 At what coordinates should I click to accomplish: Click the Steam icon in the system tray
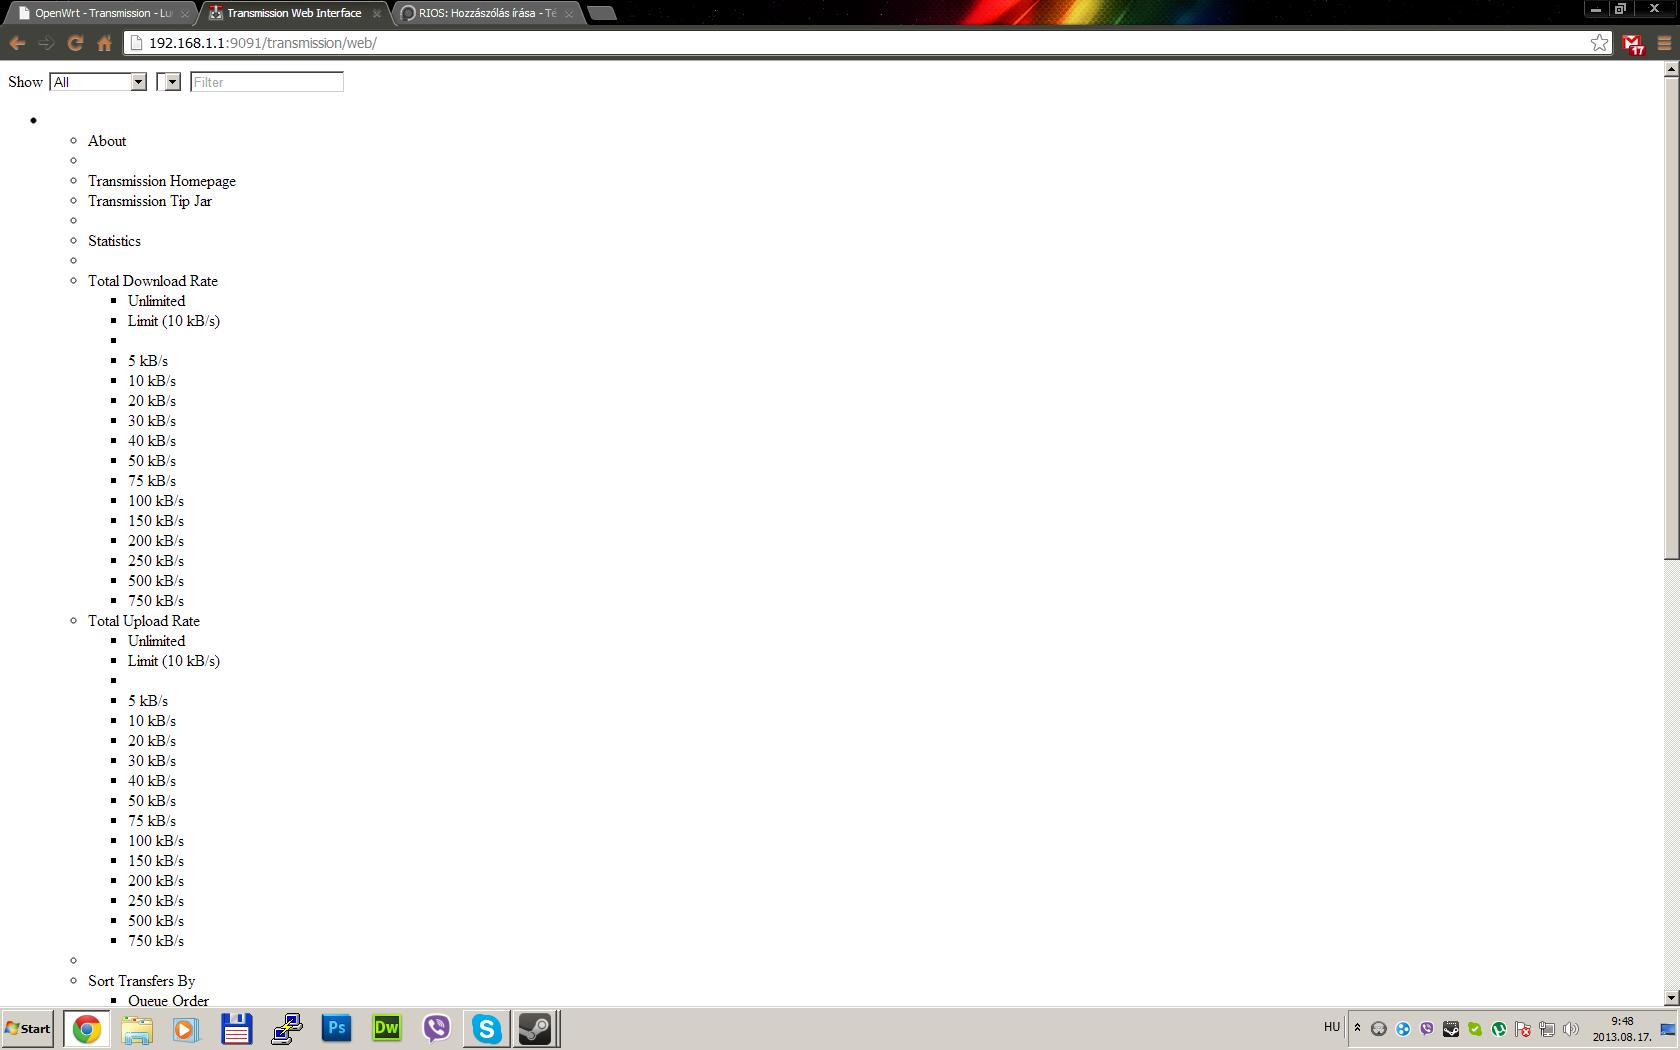(x=1451, y=1028)
